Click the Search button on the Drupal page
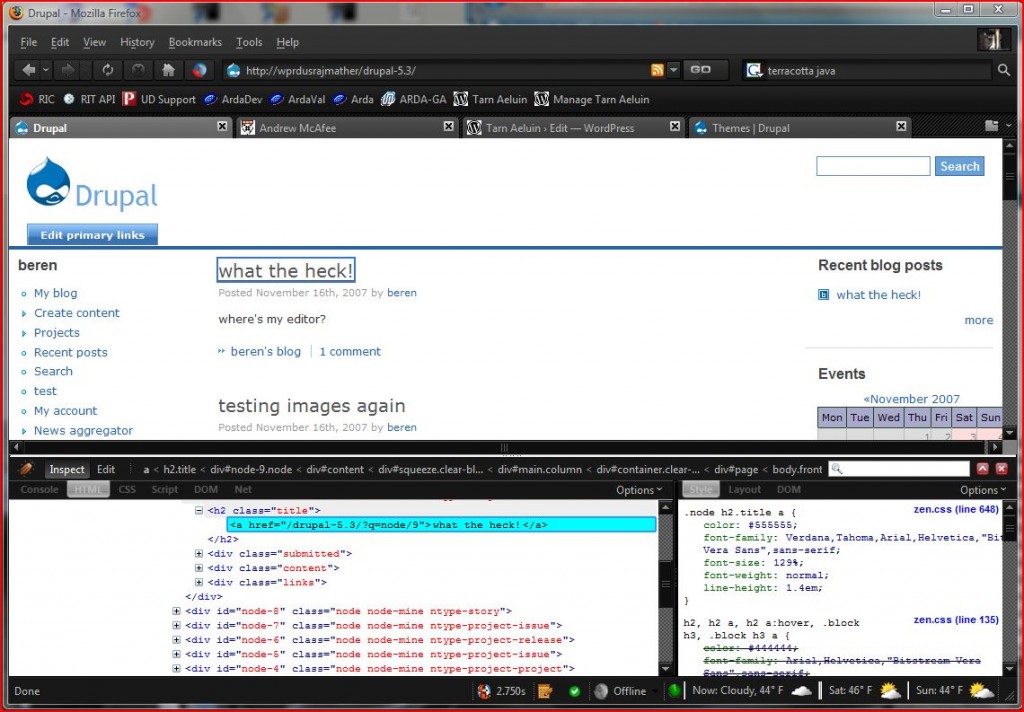The width and height of the screenshot is (1024, 712). pyautogui.click(x=959, y=166)
